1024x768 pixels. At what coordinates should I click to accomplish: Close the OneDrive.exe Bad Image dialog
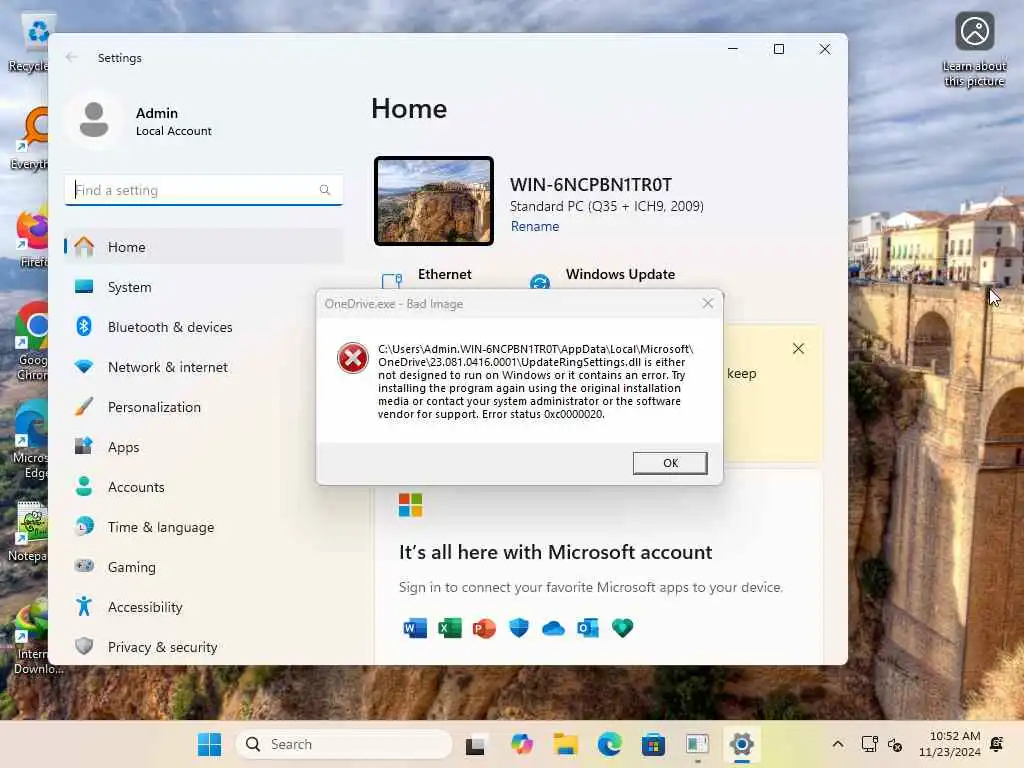point(708,303)
